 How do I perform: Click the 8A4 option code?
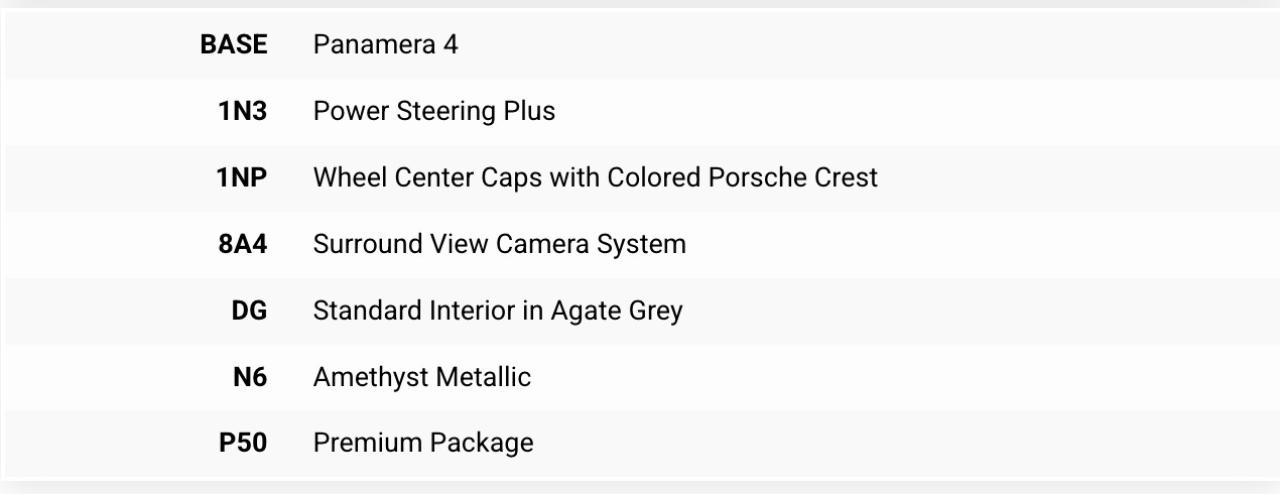(243, 244)
